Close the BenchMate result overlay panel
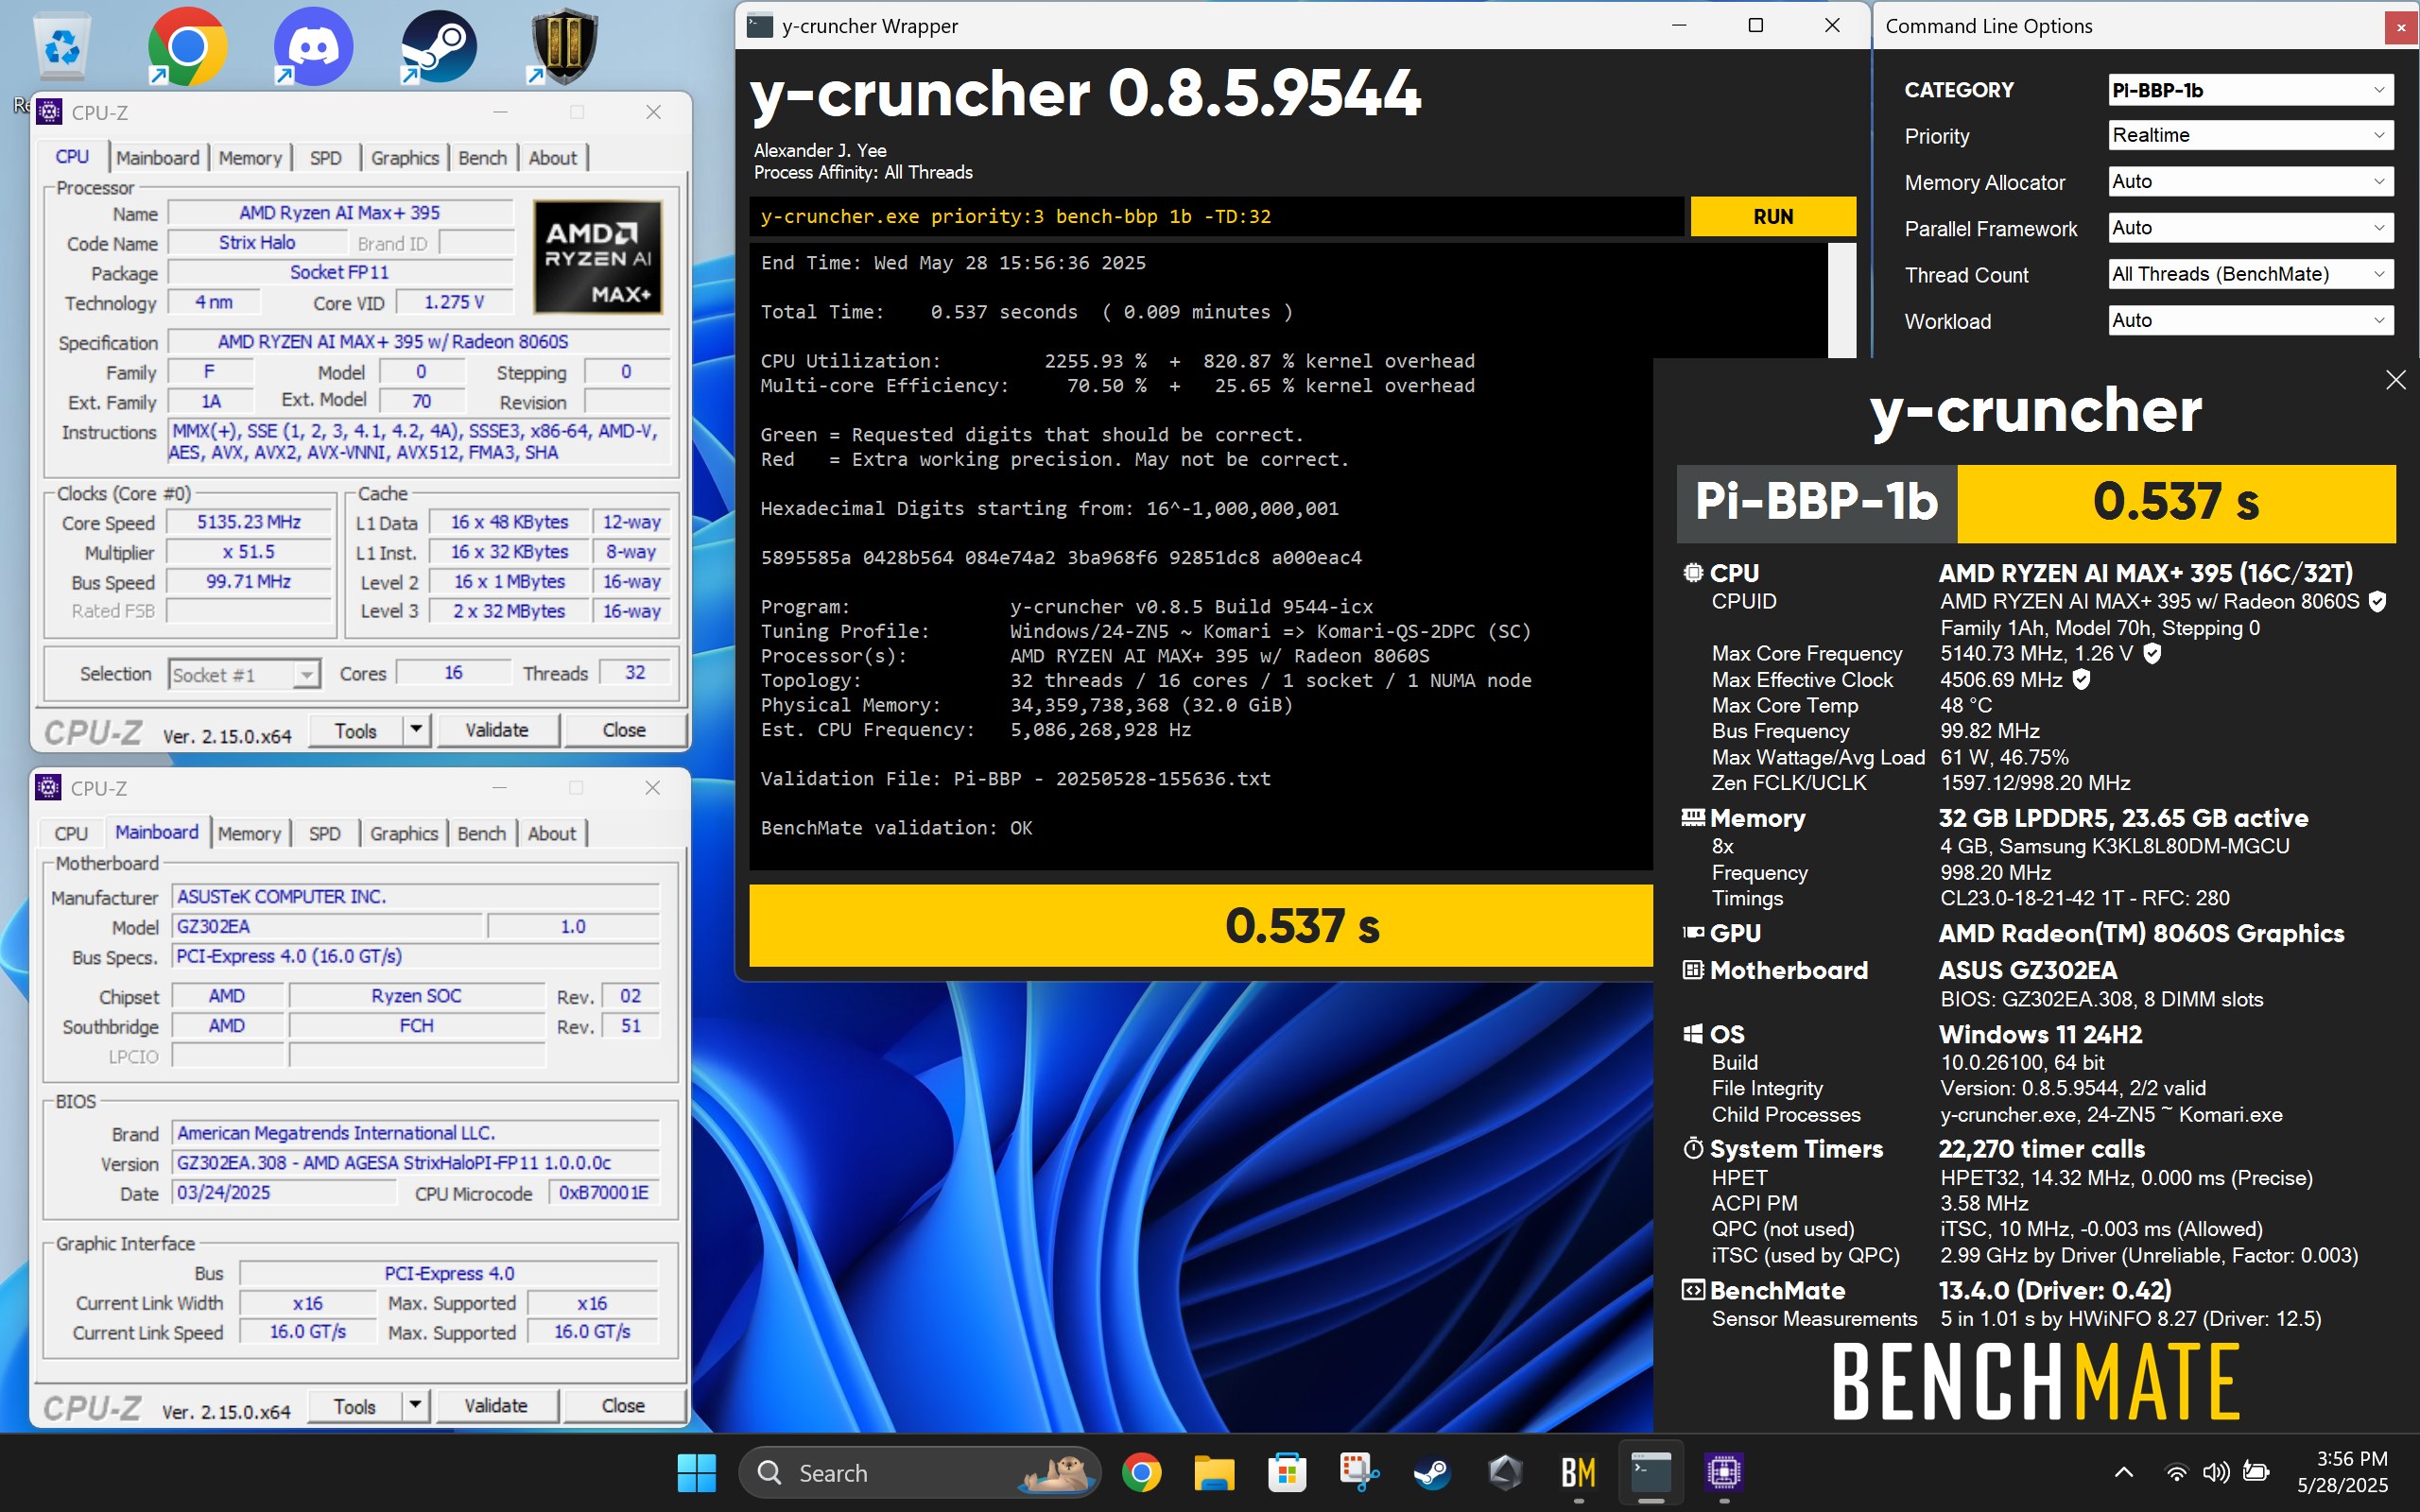2420x1512 pixels. point(2395,380)
